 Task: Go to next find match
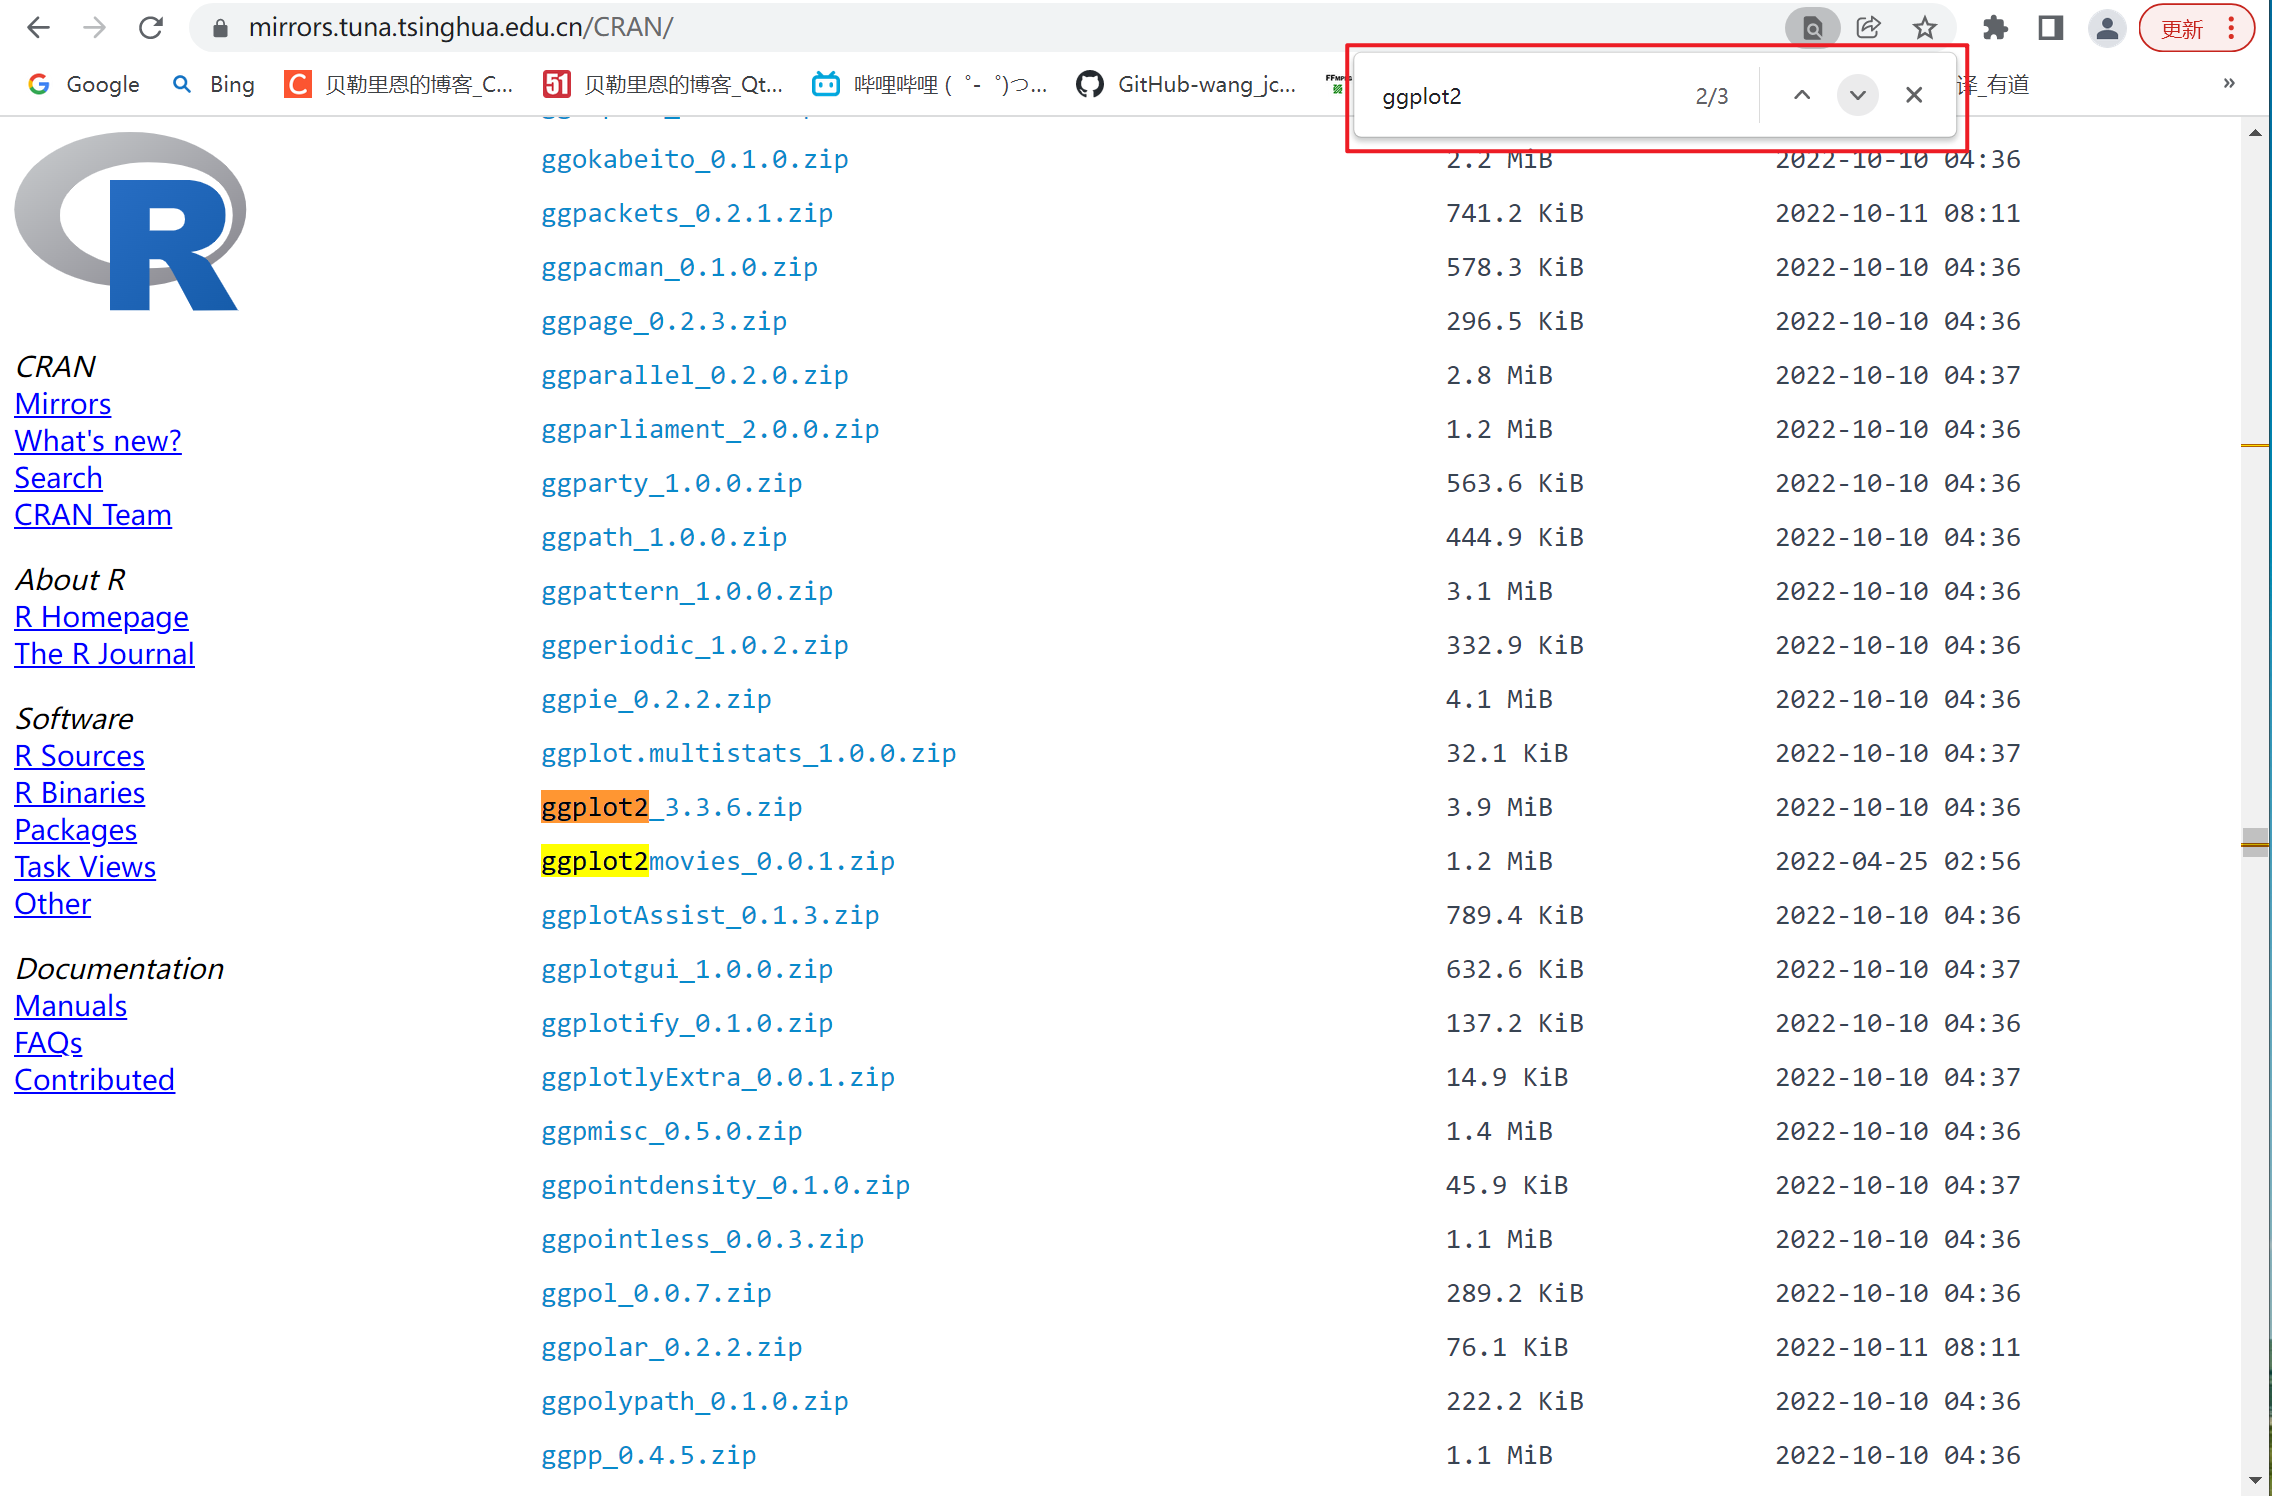pyautogui.click(x=1857, y=95)
